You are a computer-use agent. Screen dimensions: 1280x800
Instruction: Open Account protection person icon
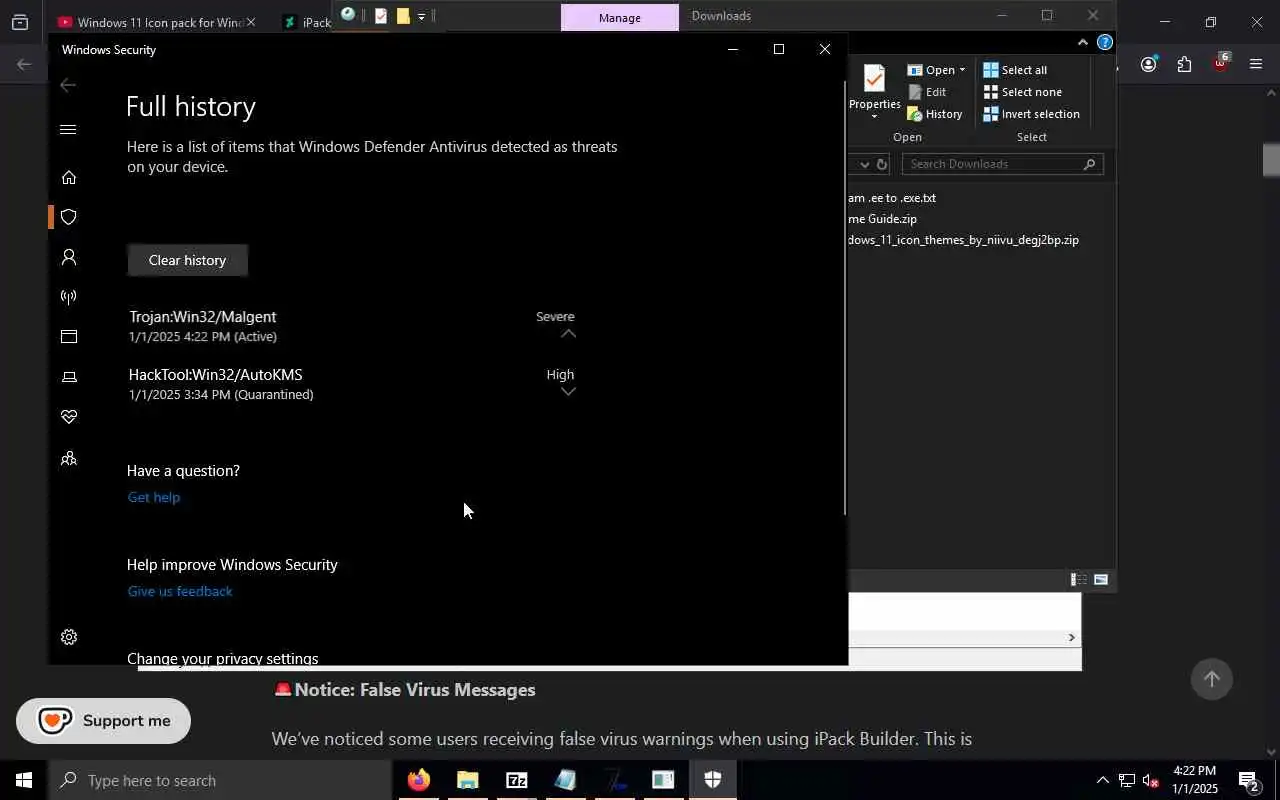[x=68, y=257]
